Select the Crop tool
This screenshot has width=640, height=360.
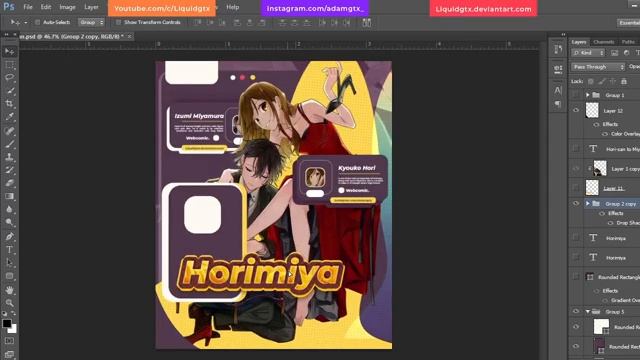coord(9,104)
